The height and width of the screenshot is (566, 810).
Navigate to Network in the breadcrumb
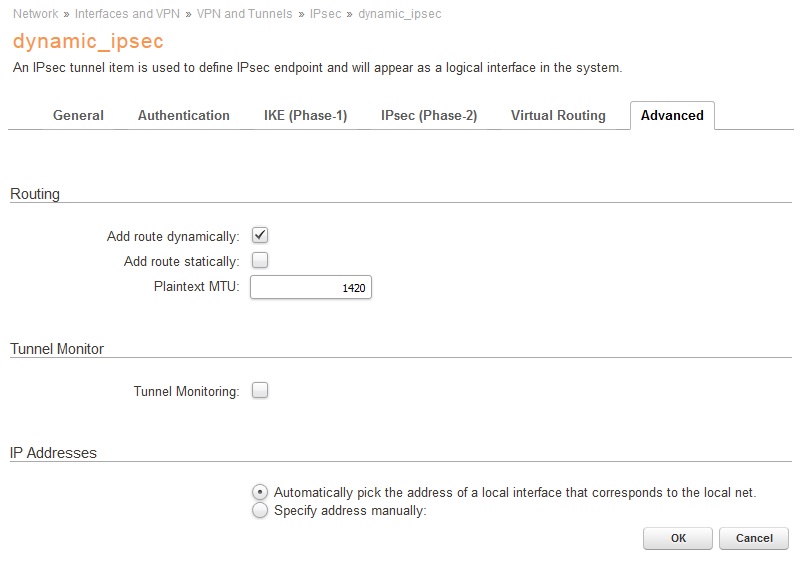(x=35, y=14)
